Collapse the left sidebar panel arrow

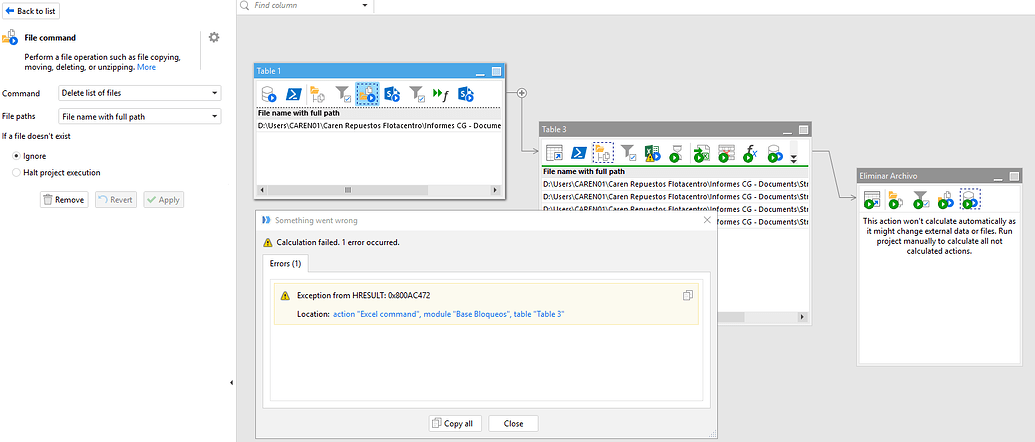[232, 383]
